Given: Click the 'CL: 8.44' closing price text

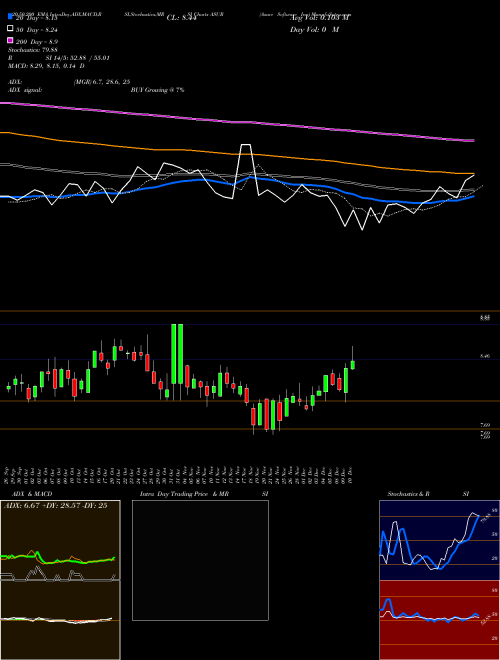Looking at the screenshot, I should coord(182,18).
